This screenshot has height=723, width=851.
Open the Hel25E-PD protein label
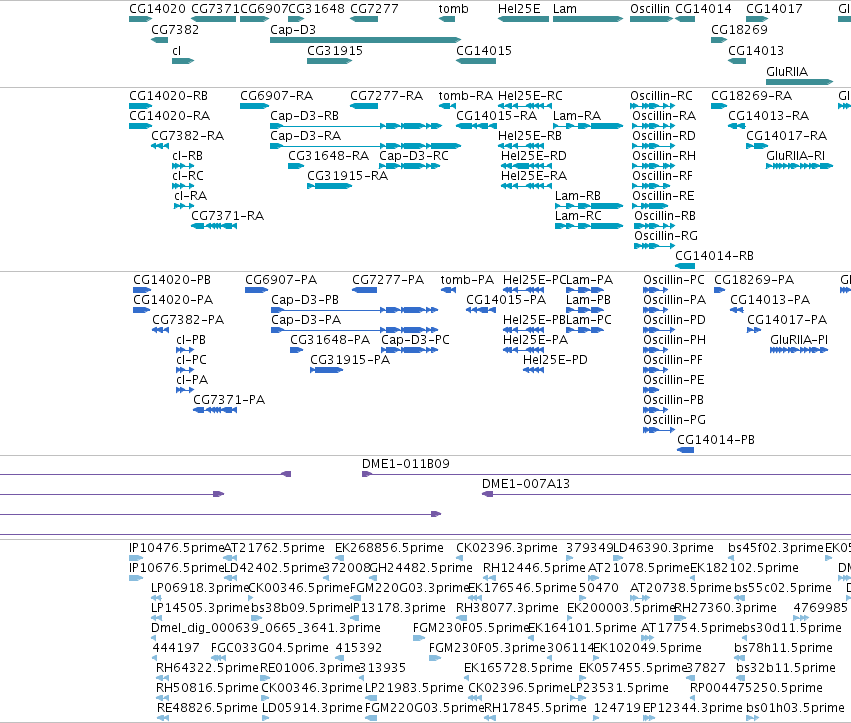[555, 360]
